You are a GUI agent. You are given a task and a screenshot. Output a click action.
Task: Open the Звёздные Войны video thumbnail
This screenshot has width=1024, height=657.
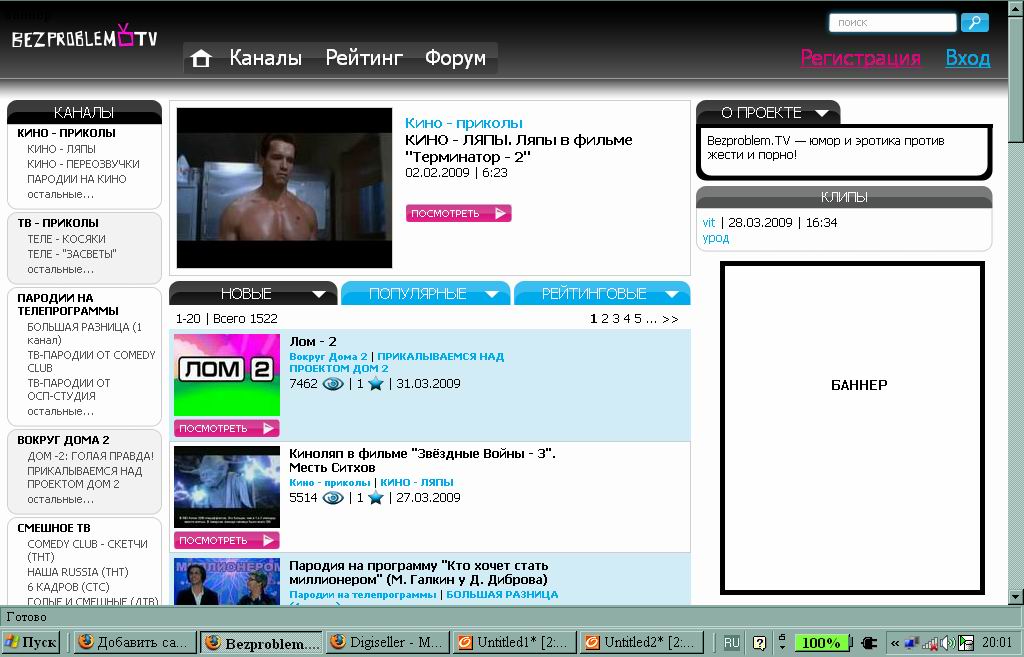227,487
